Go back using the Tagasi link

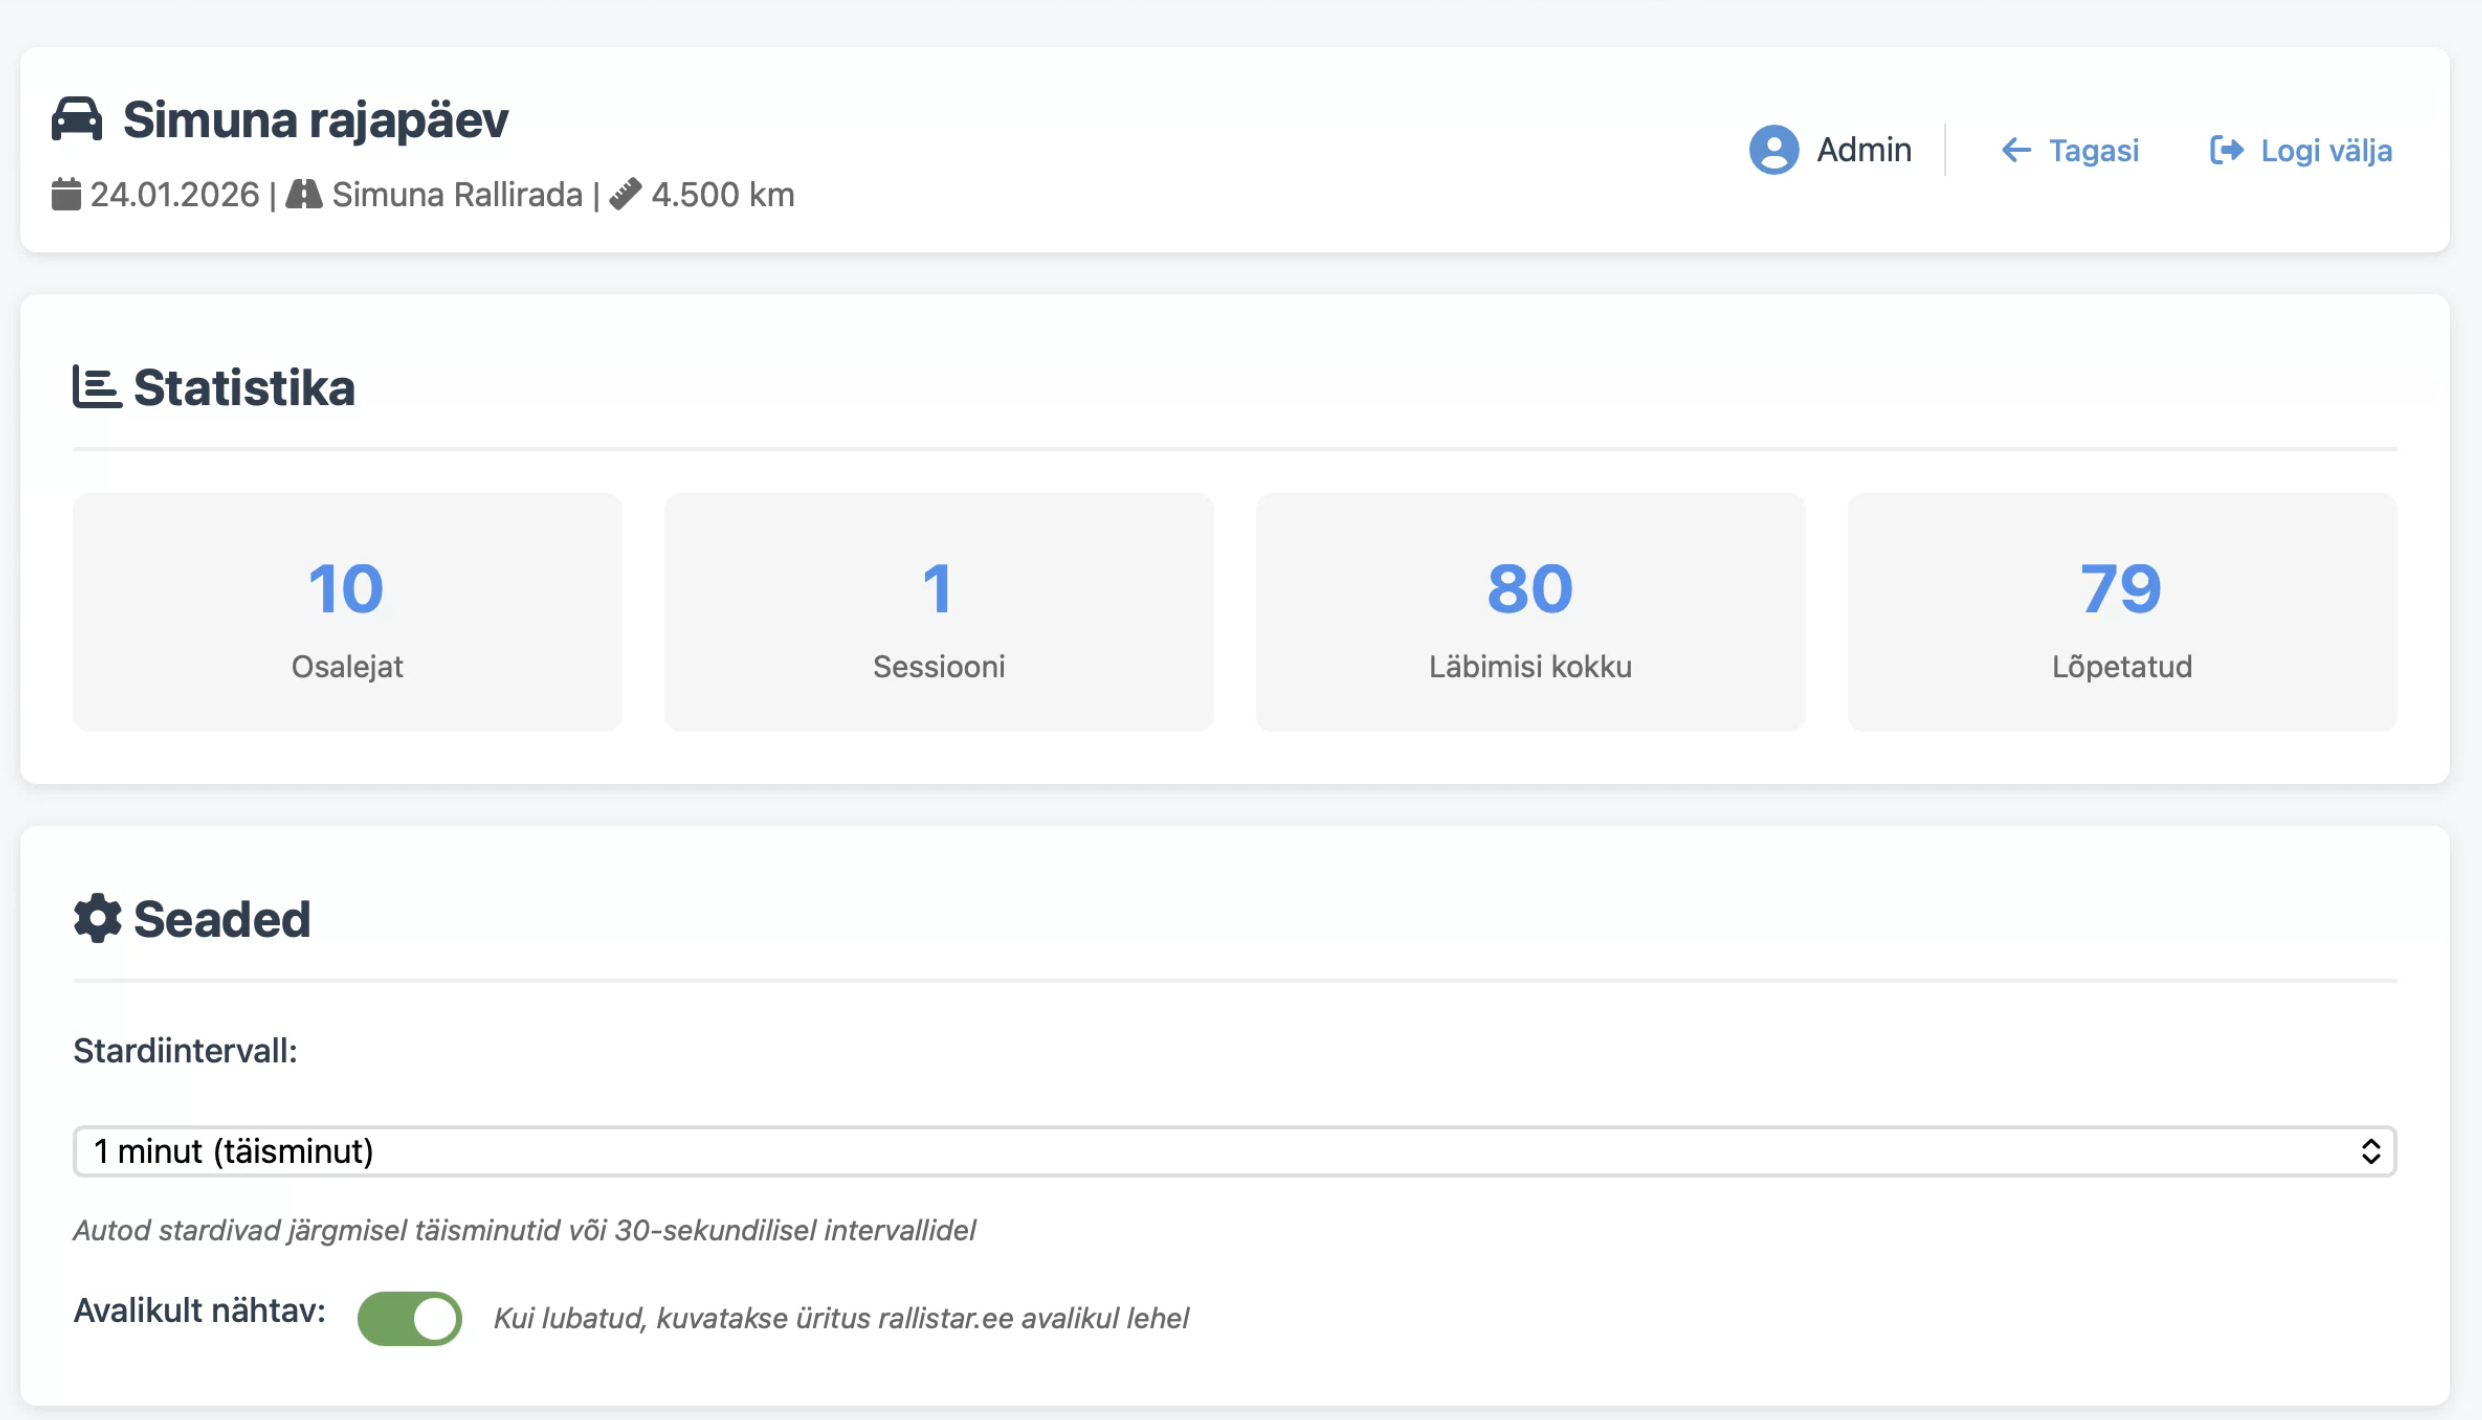2093,150
